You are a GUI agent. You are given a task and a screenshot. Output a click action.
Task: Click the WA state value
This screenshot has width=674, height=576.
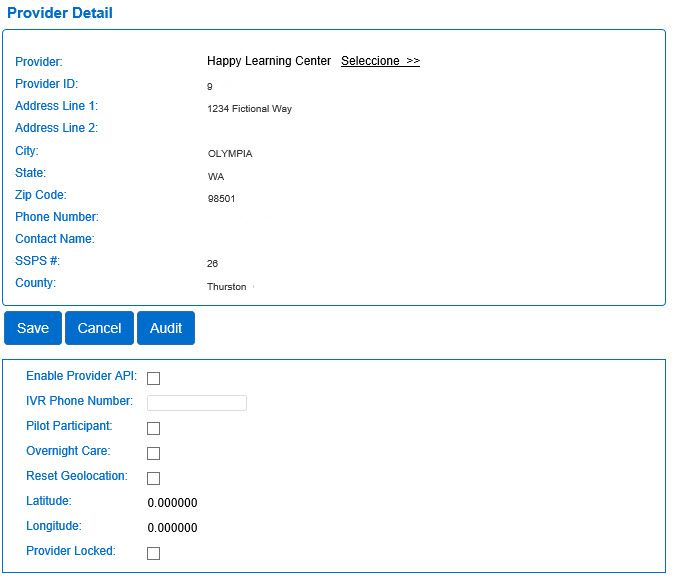tap(216, 177)
